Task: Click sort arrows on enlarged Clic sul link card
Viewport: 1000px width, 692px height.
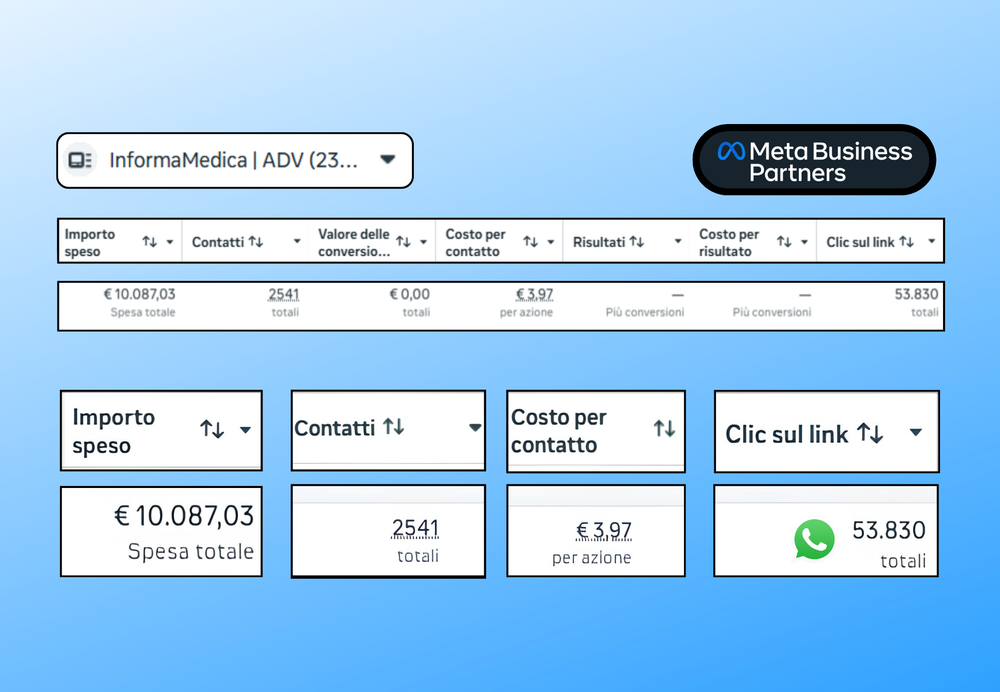Action: tap(871, 433)
